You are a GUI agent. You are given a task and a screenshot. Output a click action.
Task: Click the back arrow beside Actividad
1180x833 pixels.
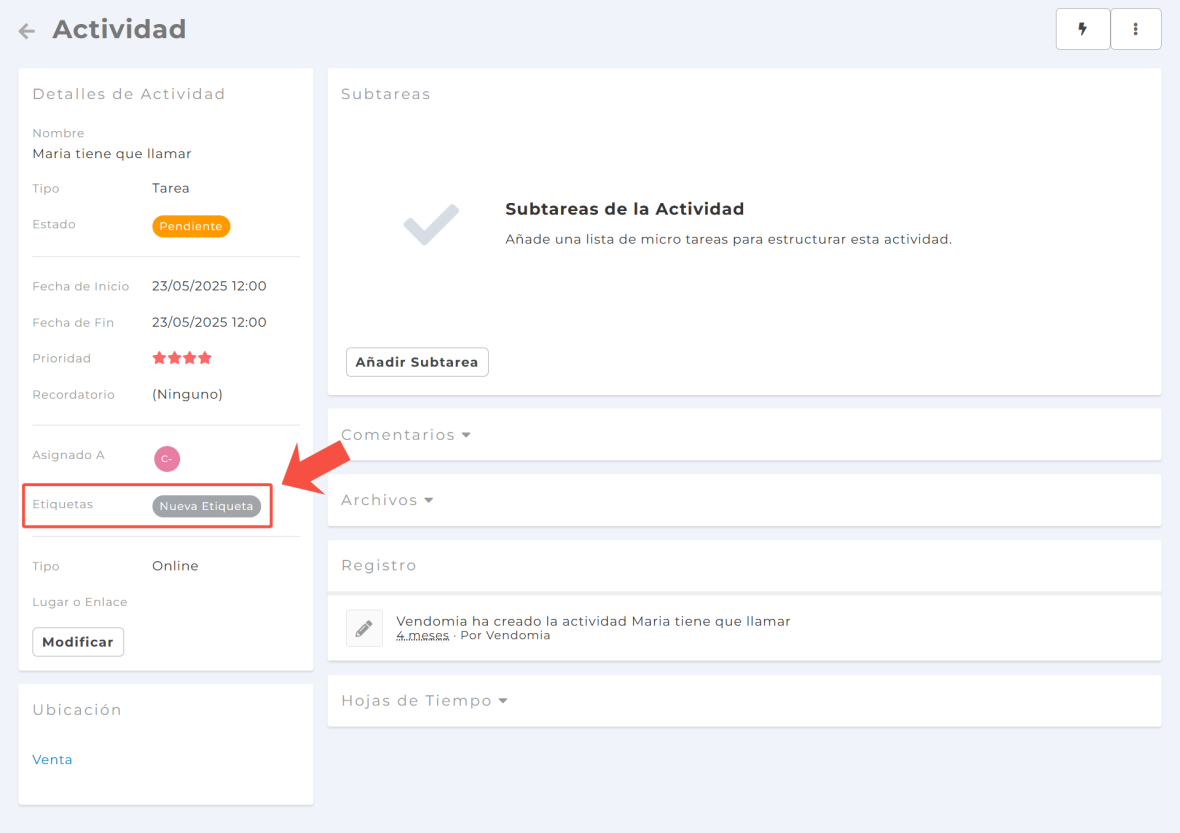pyautogui.click(x=27, y=31)
